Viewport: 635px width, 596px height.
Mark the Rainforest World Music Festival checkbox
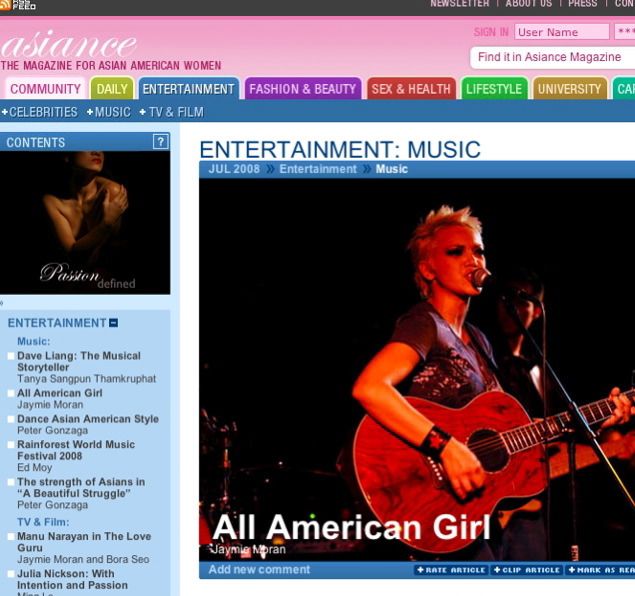pos(11,444)
